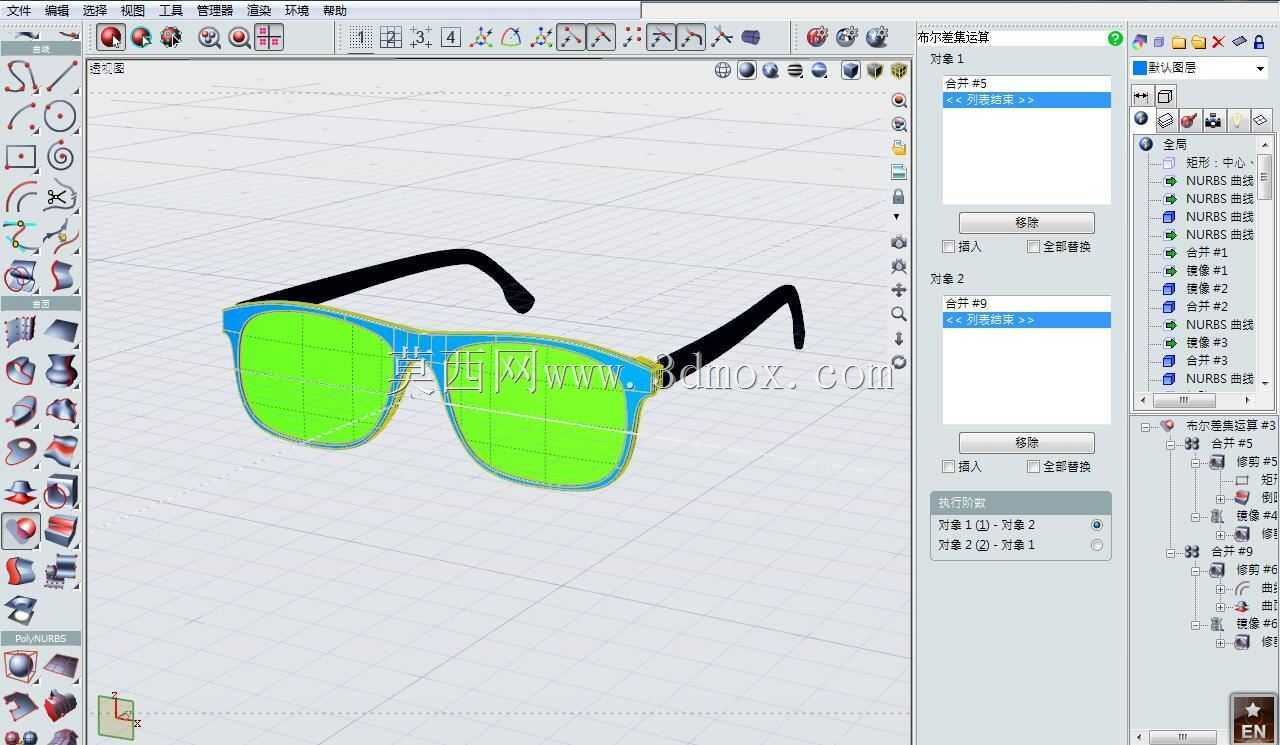Open the 渲染 menu
The width and height of the screenshot is (1280, 745).
coord(259,10)
